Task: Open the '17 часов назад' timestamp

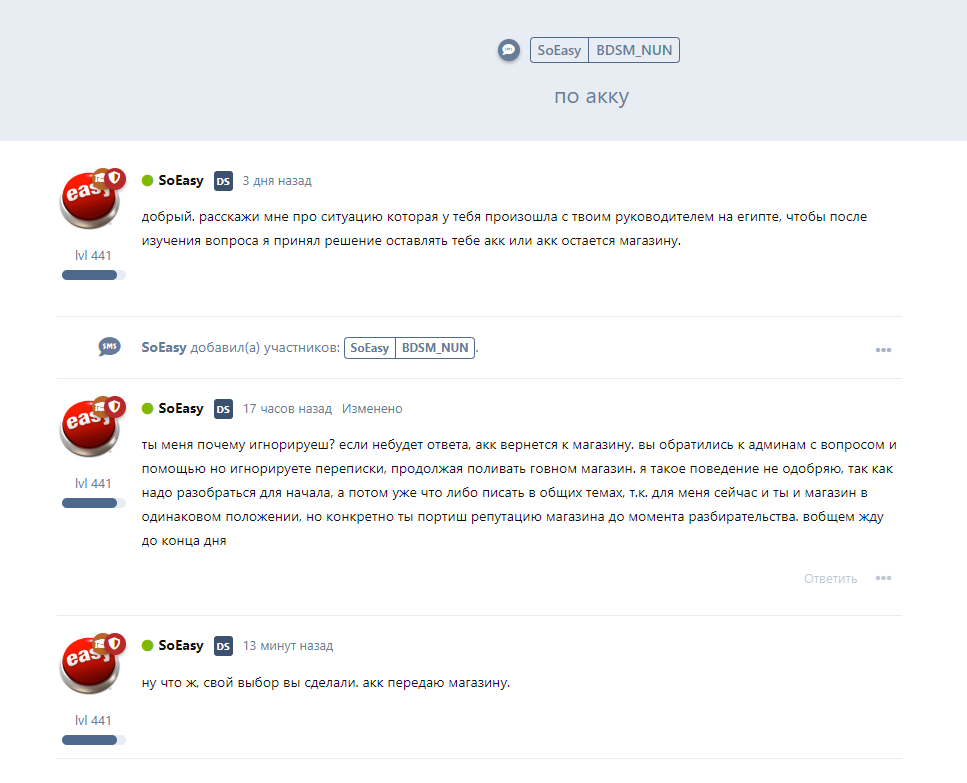Action: click(x=287, y=409)
